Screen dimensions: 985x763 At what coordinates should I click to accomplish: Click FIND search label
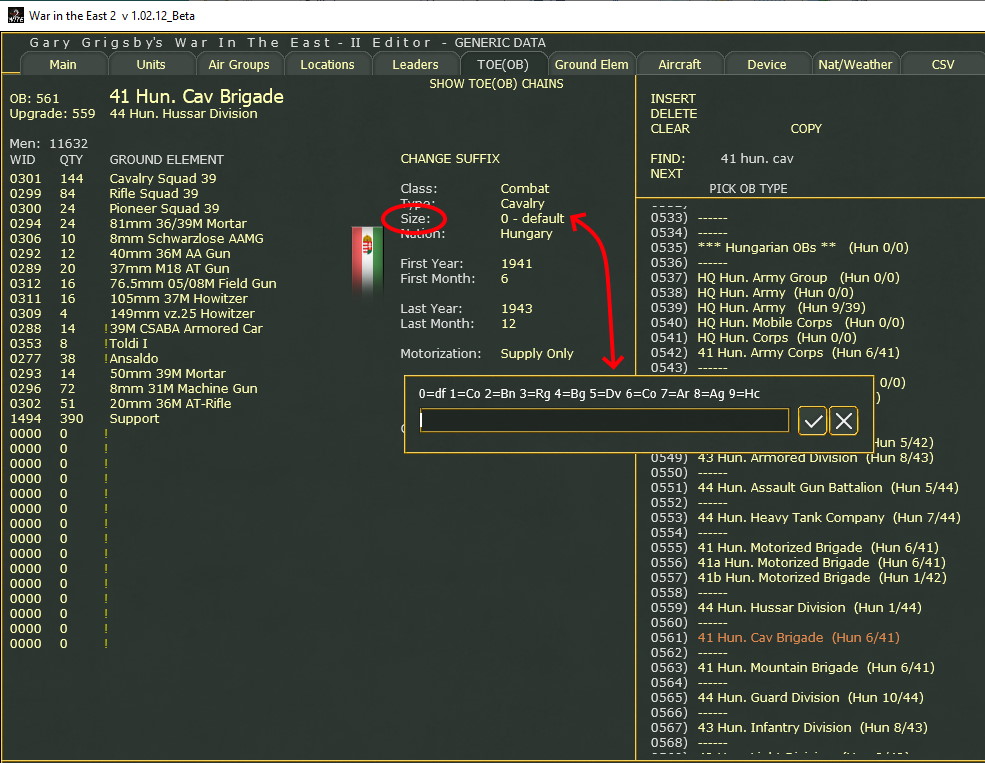pyautogui.click(x=668, y=159)
